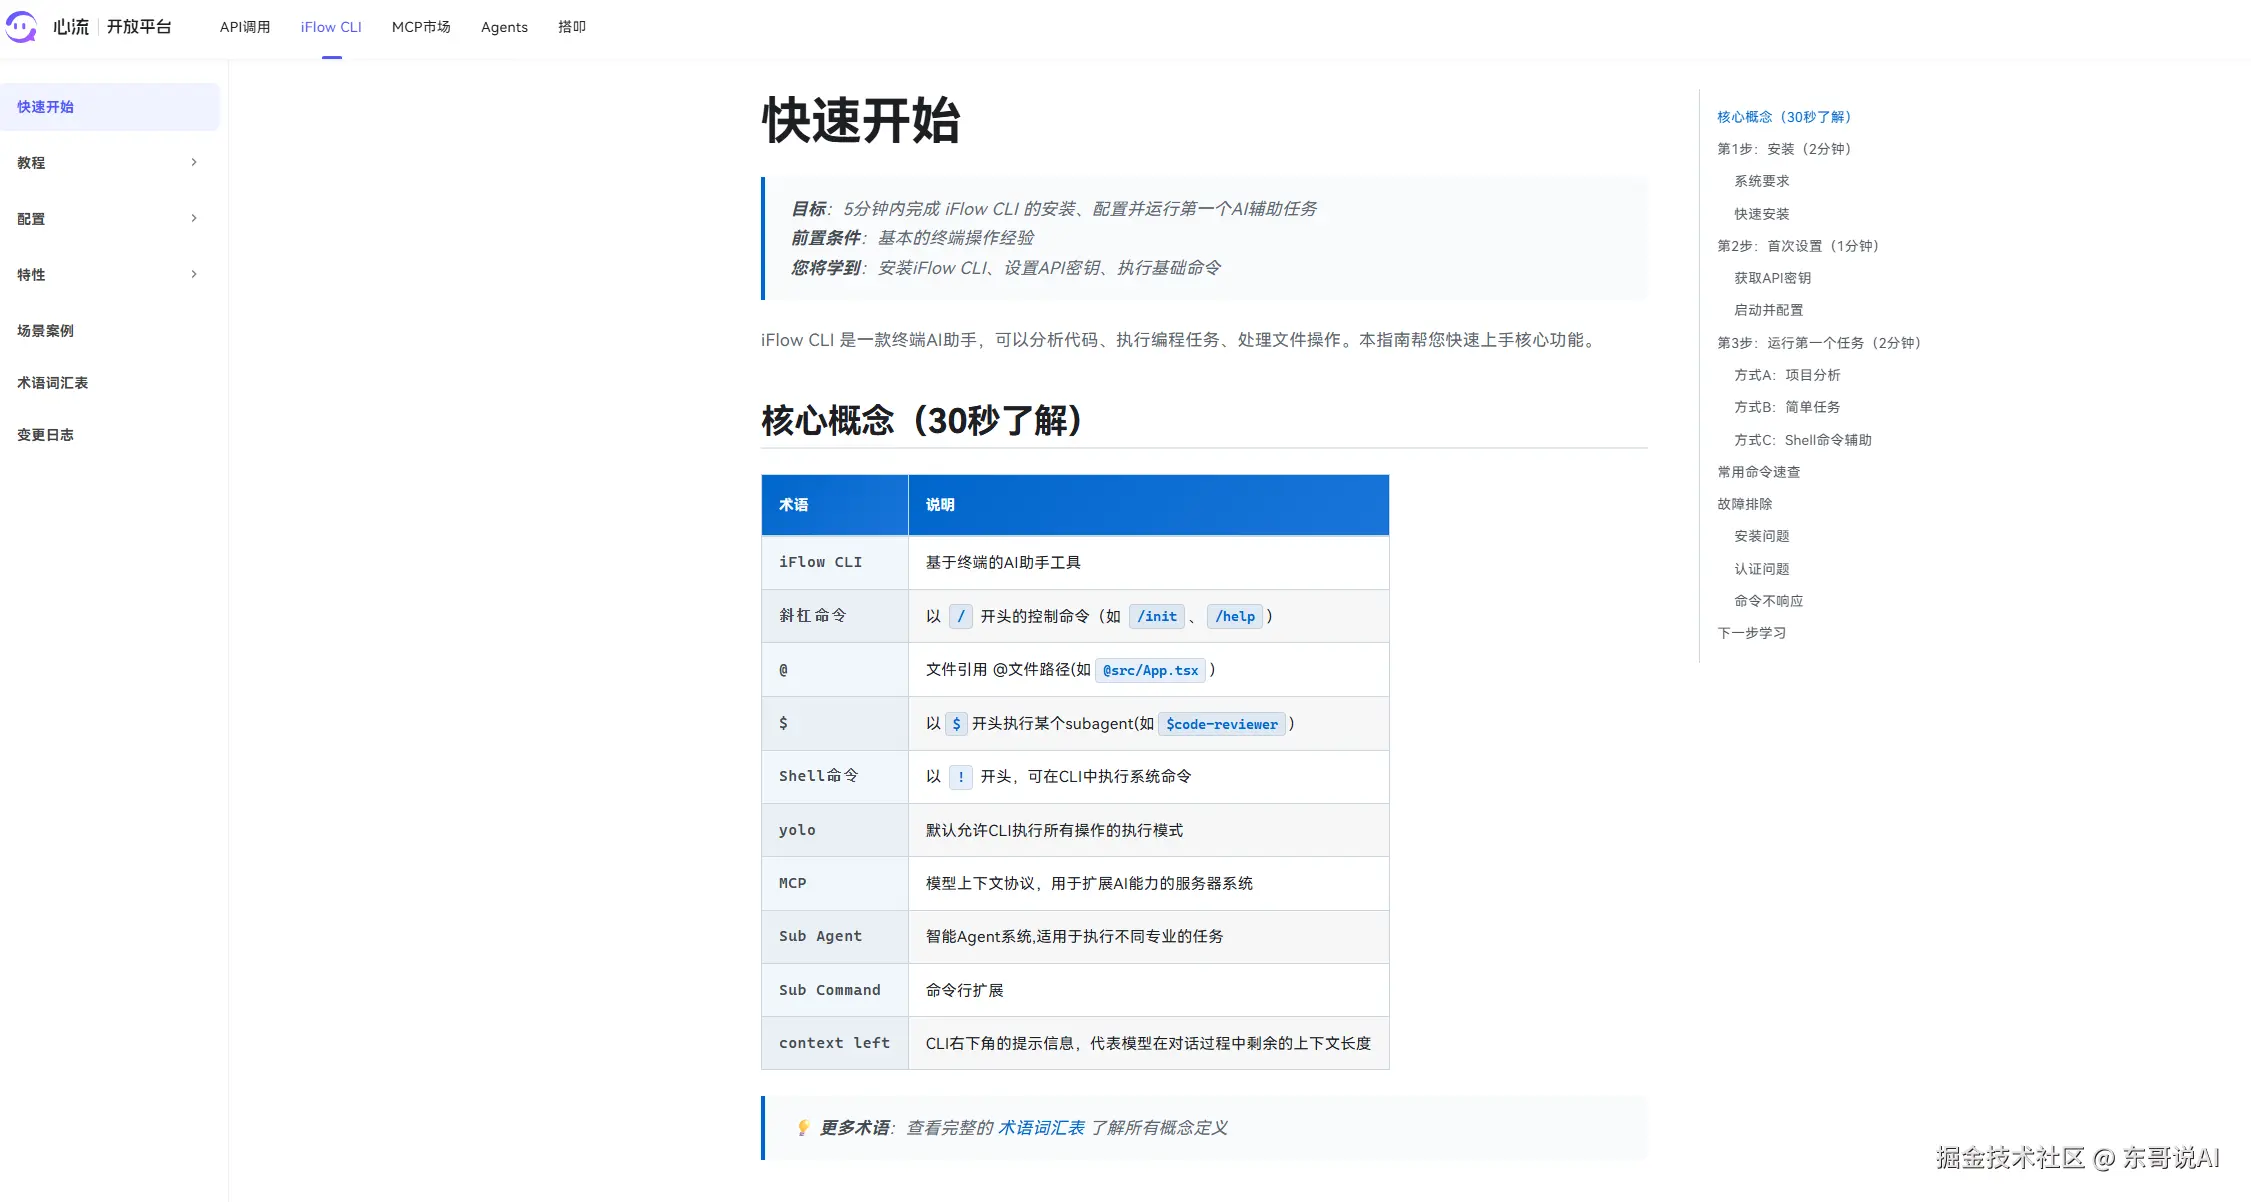Viewport: 2251px width, 1202px height.
Task: Expand the 配置 sidebar section
Action: click(x=107, y=218)
